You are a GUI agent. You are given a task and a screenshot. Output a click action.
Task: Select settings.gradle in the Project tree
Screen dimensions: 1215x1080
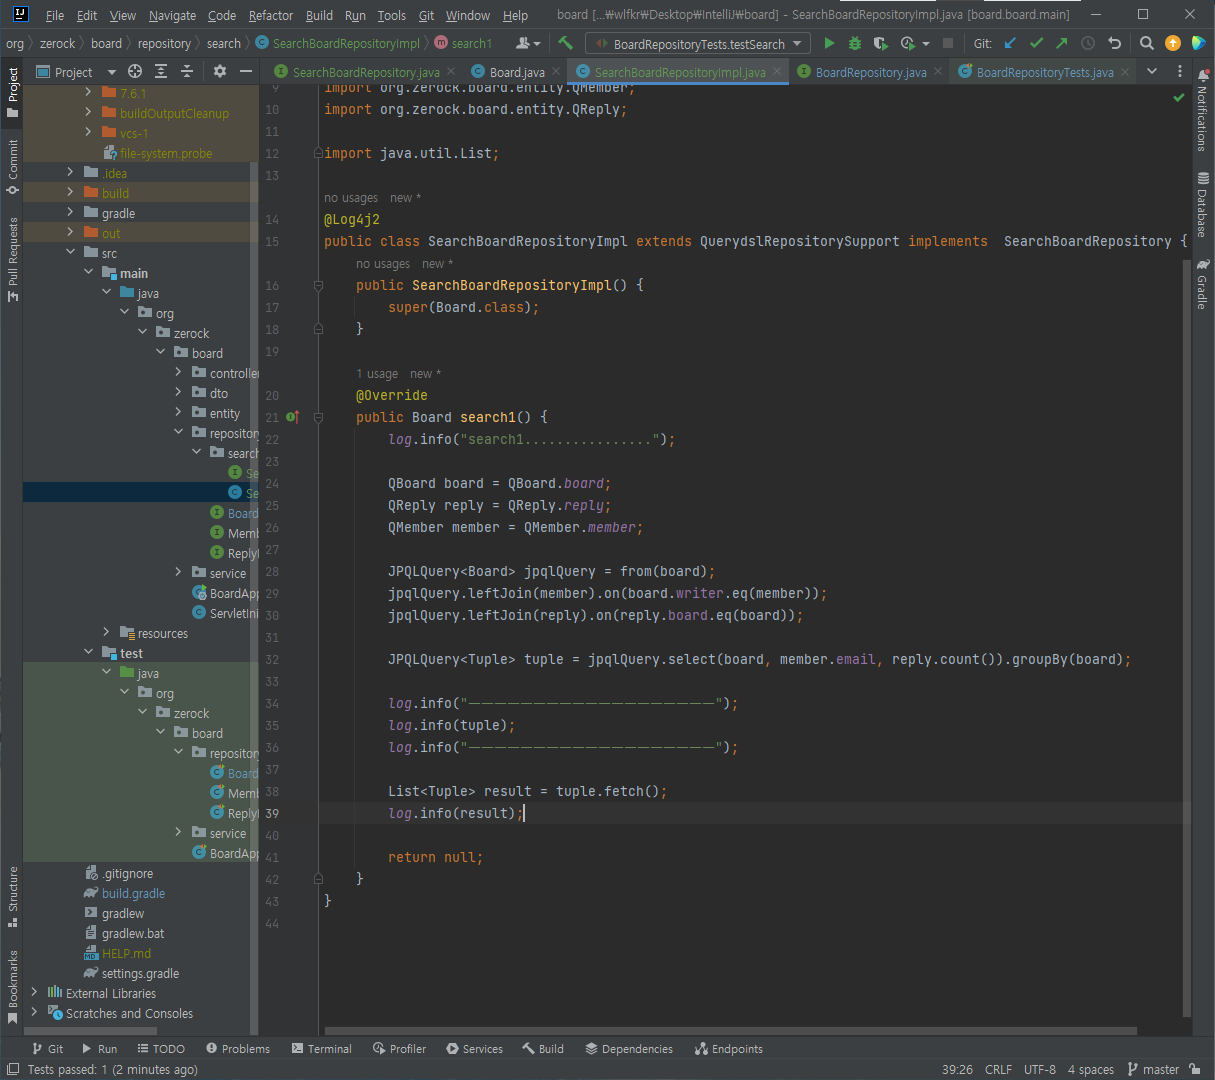pyautogui.click(x=140, y=973)
